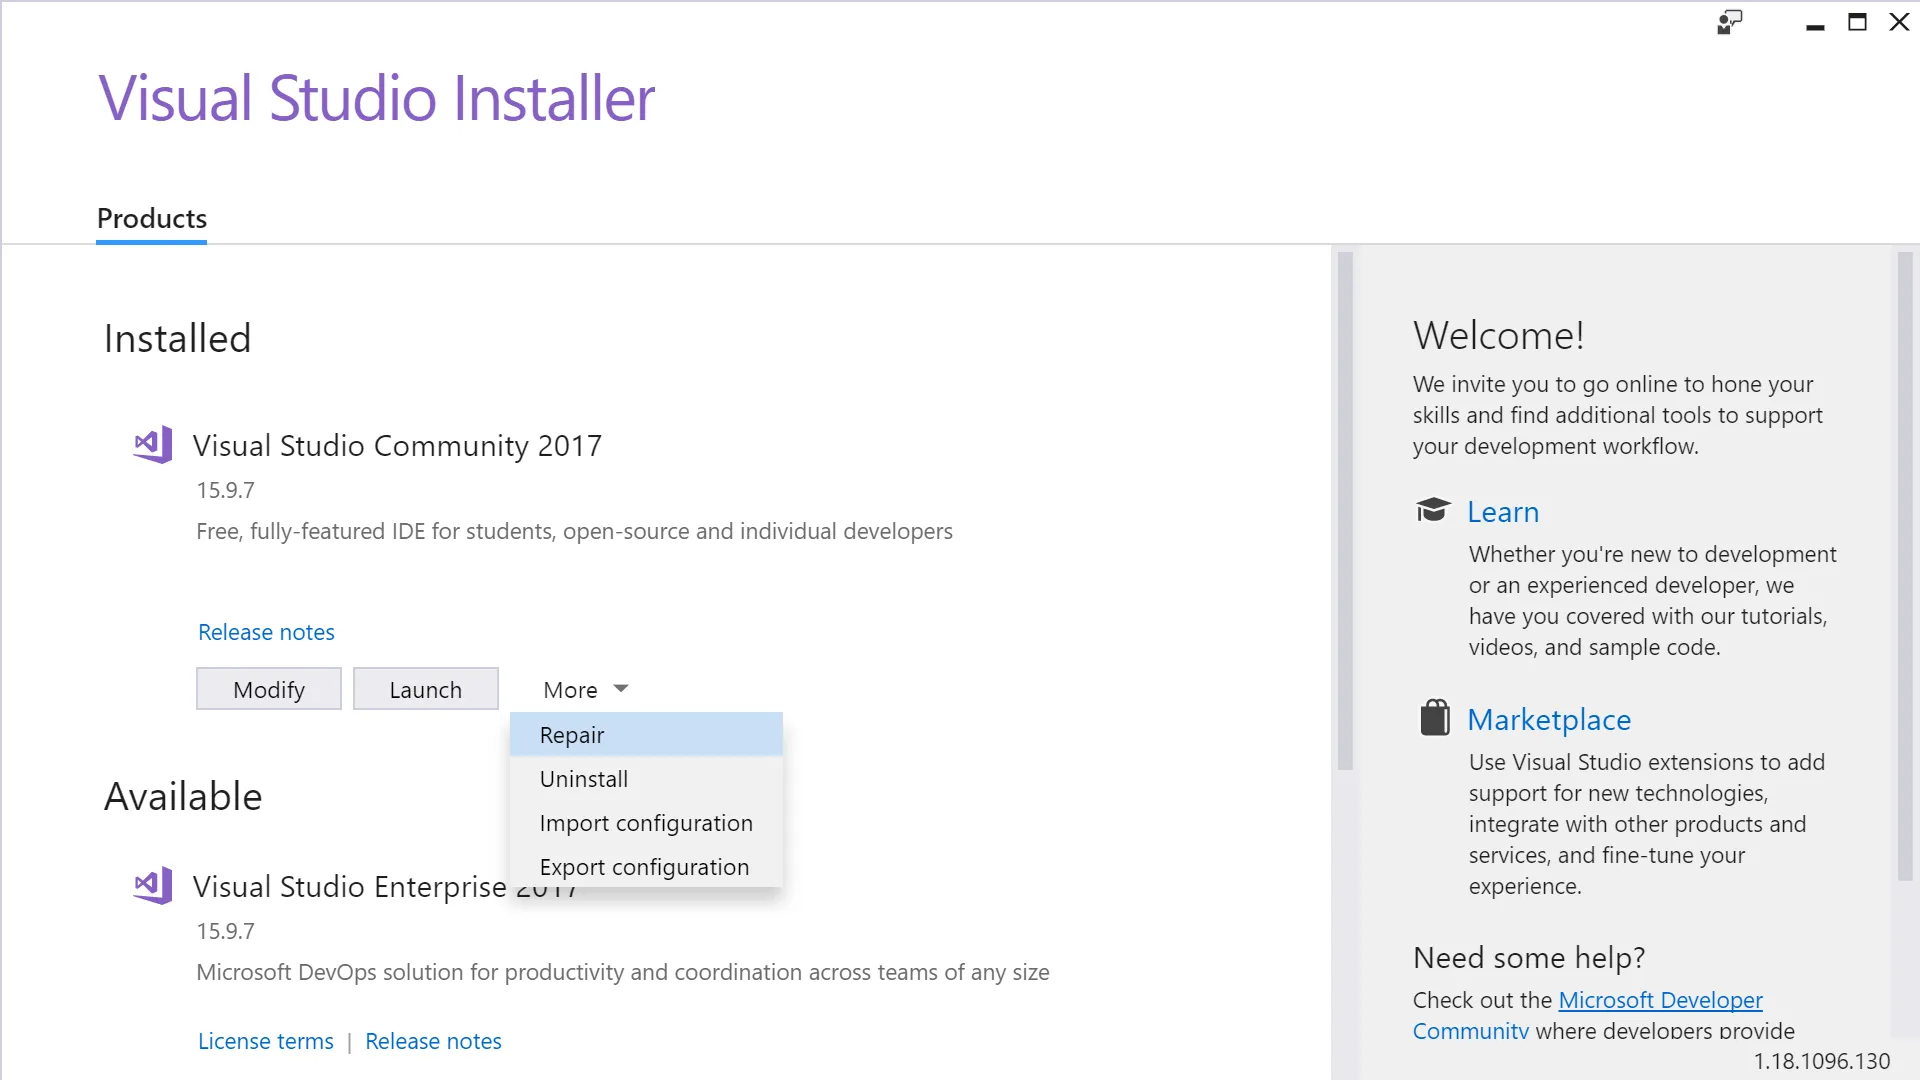Viewport: 1920px width, 1080px height.
Task: Open the Products tab
Action: point(152,219)
